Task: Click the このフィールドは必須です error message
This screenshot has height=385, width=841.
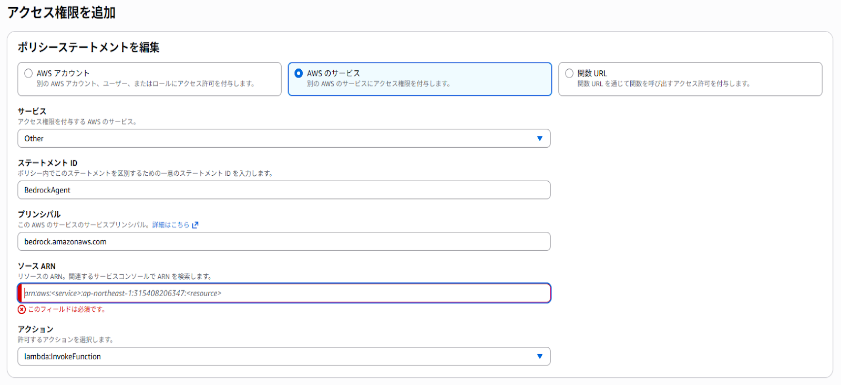Action: click(66, 309)
